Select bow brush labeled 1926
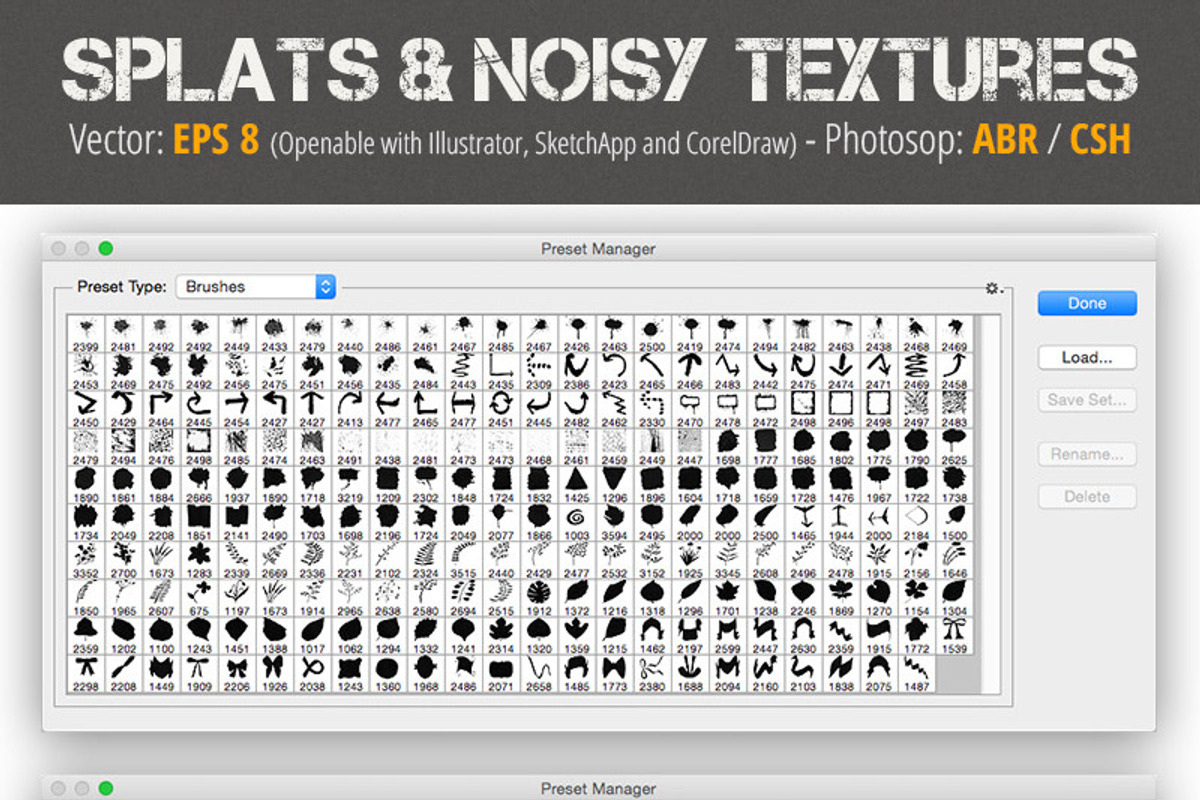The image size is (1200, 800). [x=274, y=673]
